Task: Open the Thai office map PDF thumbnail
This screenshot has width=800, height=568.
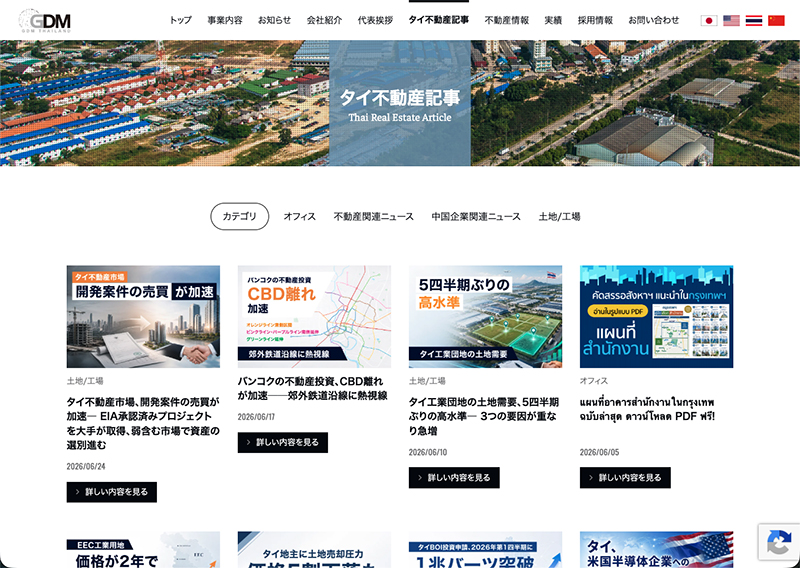Action: coord(656,316)
